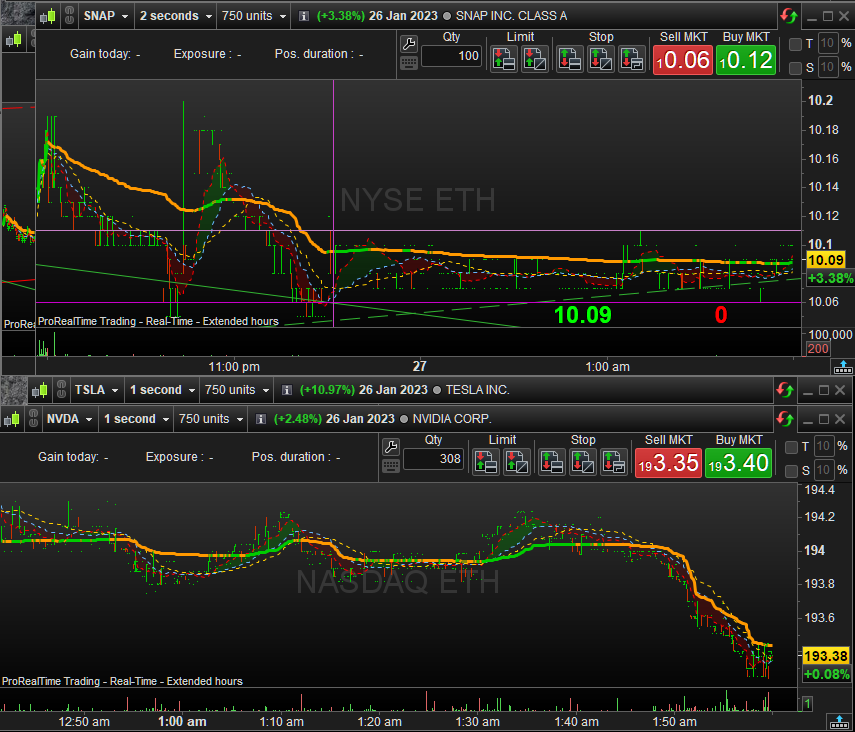
Task: Click third Stop order icon in NVDA panel
Action: point(613,462)
